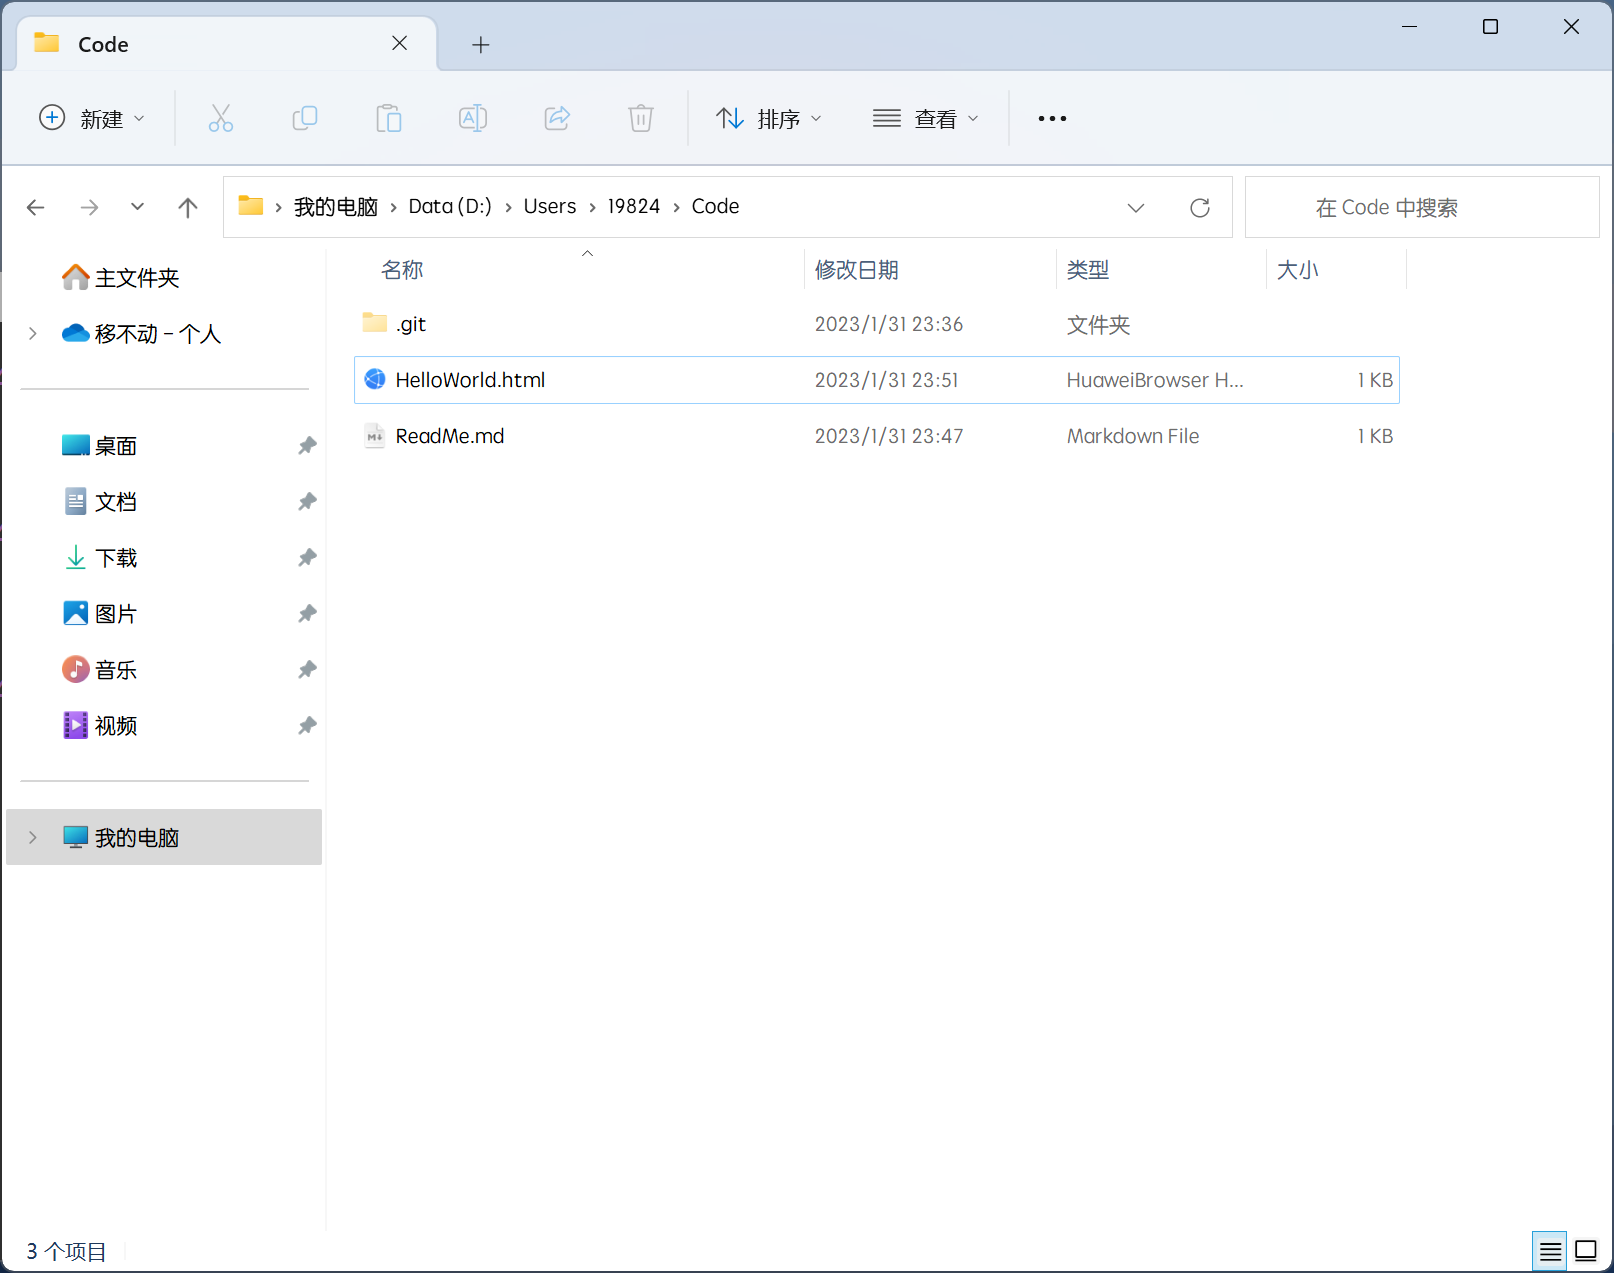Viewport: 1614px width, 1273px height.
Task: Go up one folder level
Action: [x=188, y=207]
